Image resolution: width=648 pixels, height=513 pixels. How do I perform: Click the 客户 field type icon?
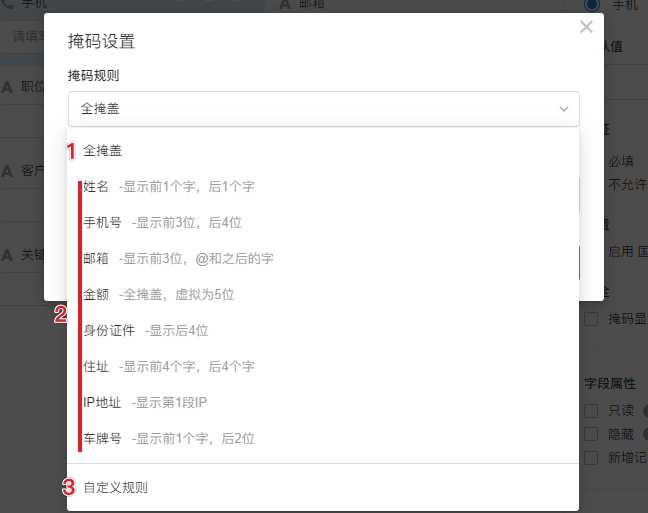[7, 171]
